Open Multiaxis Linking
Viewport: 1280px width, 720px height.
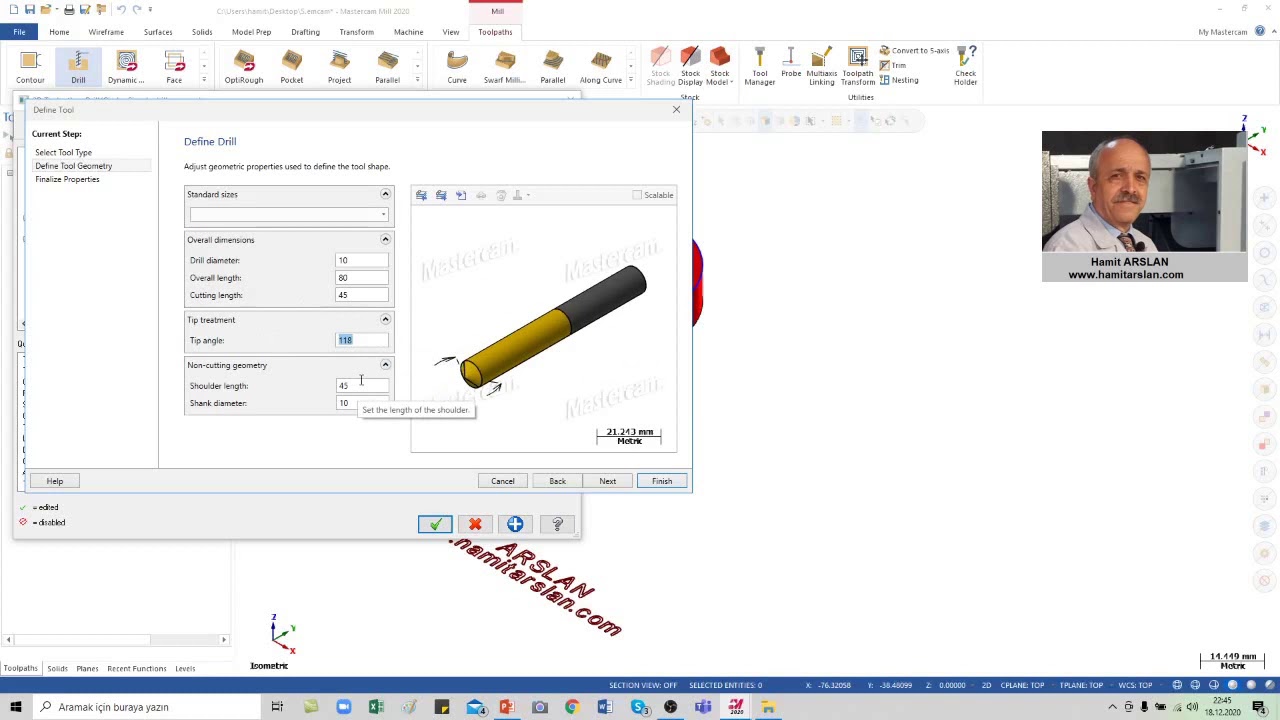[x=822, y=67]
